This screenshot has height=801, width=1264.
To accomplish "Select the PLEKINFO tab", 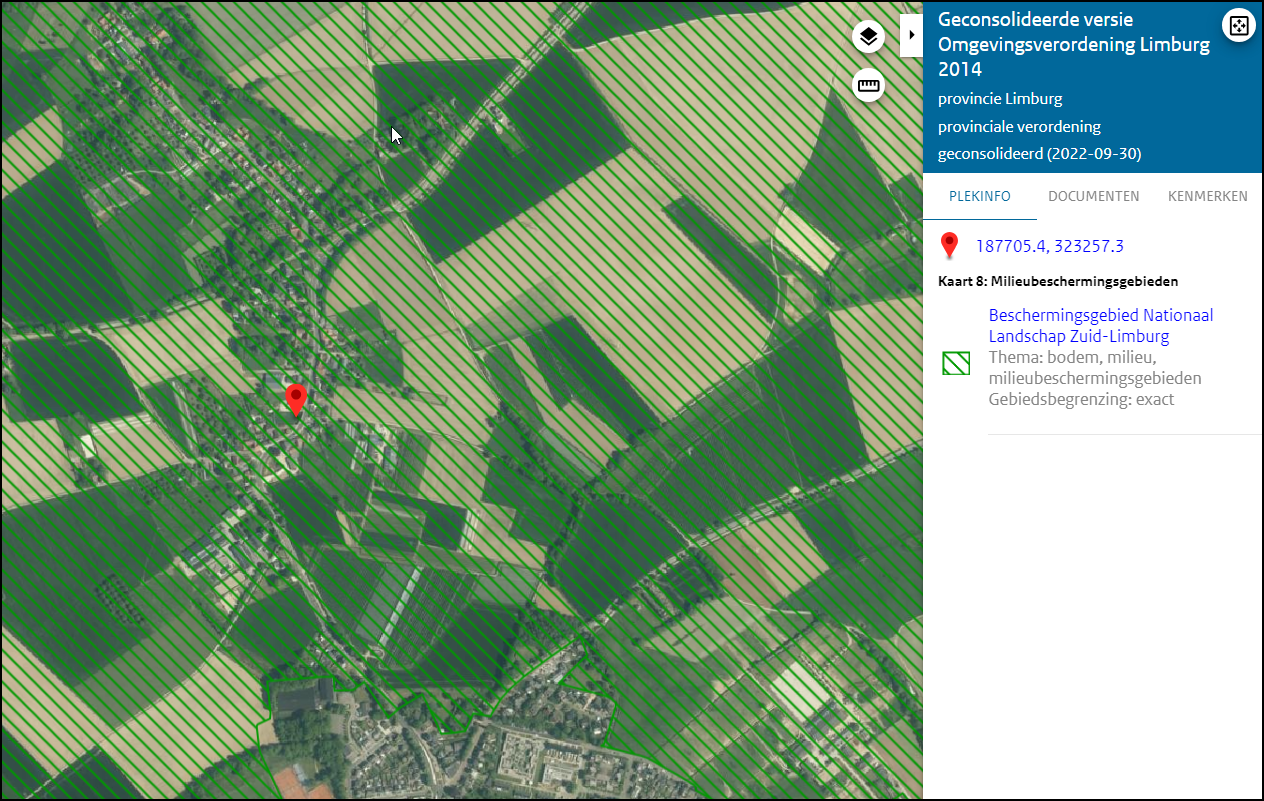I will [979, 196].
